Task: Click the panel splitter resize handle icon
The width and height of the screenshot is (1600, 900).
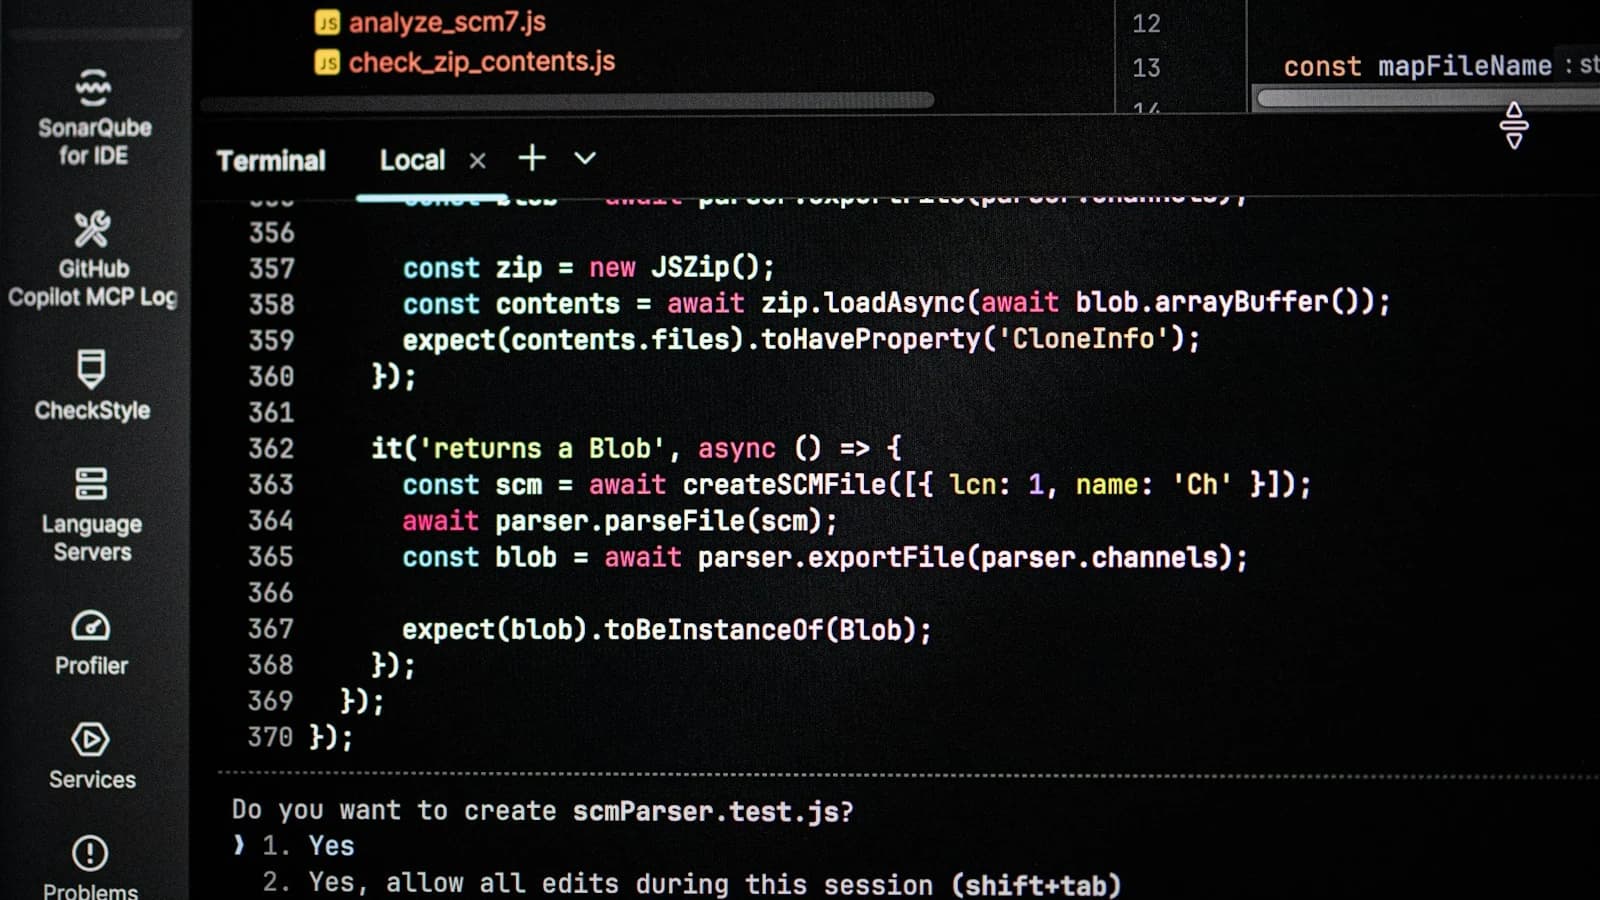Action: click(1514, 125)
